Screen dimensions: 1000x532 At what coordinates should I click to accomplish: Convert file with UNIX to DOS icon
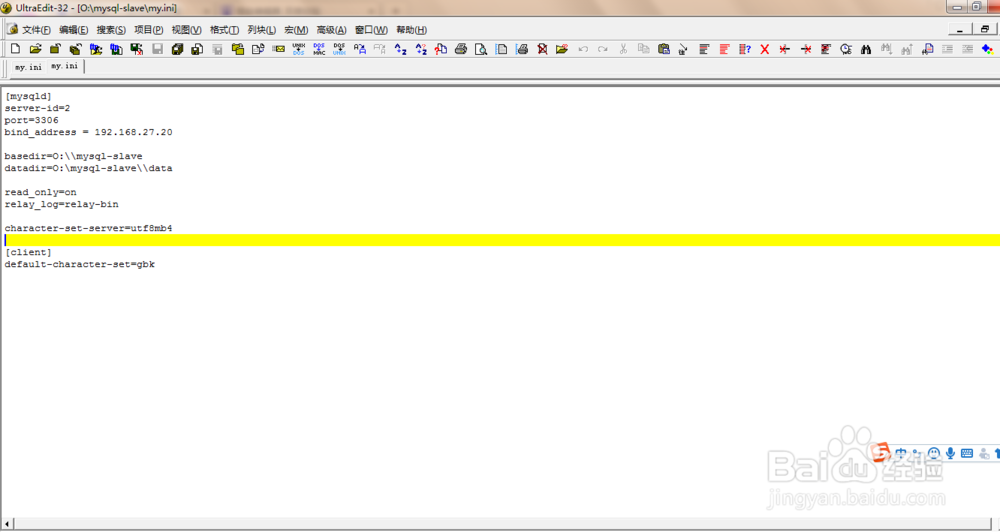tap(298, 49)
